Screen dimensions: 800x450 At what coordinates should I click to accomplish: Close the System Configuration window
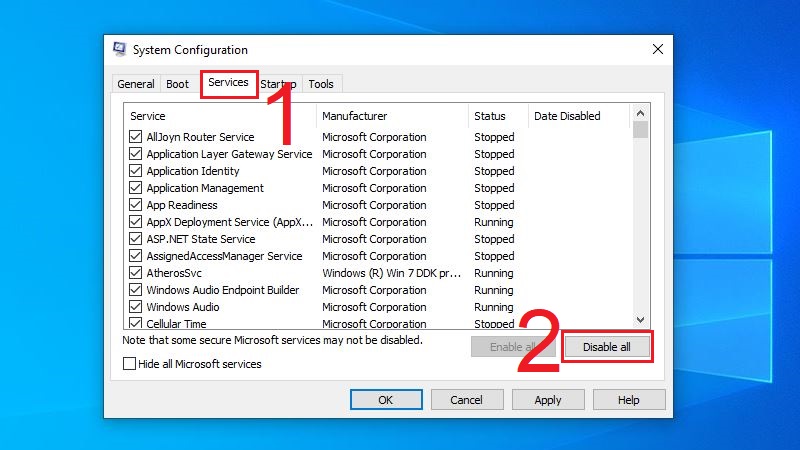tap(657, 49)
